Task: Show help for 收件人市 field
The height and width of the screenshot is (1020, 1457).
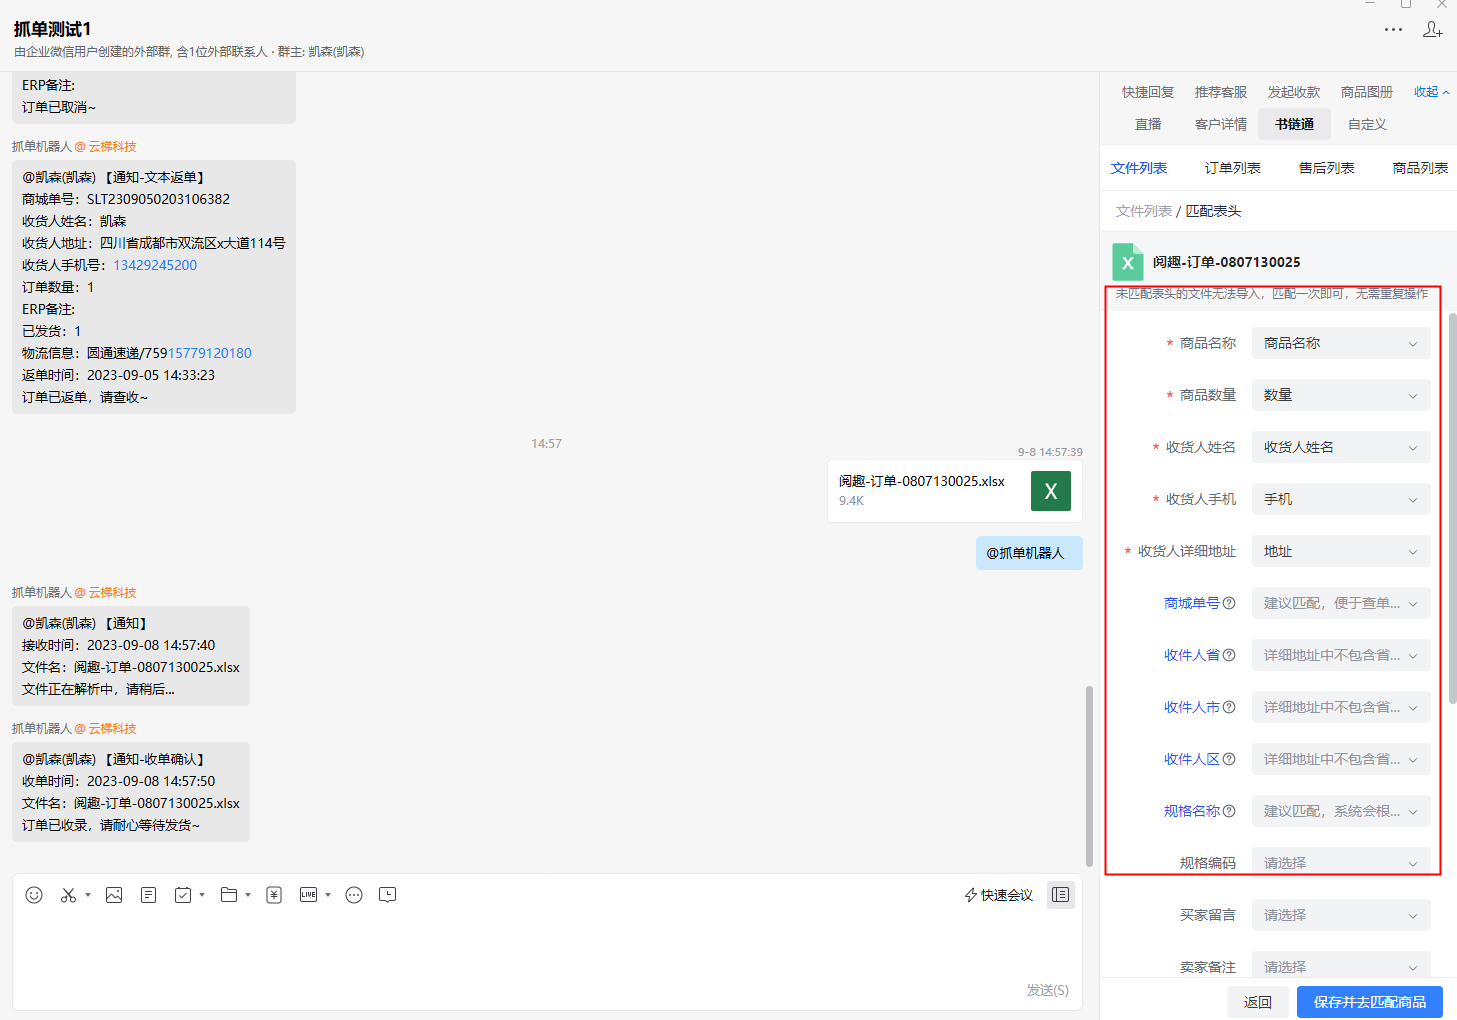Action: click(x=1229, y=707)
